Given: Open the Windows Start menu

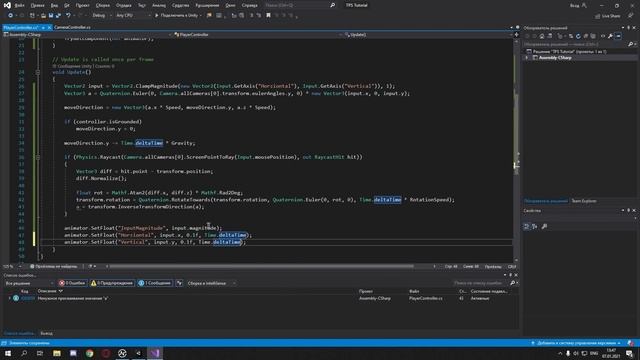Looking at the screenshot, I should pyautogui.click(x=8, y=353).
